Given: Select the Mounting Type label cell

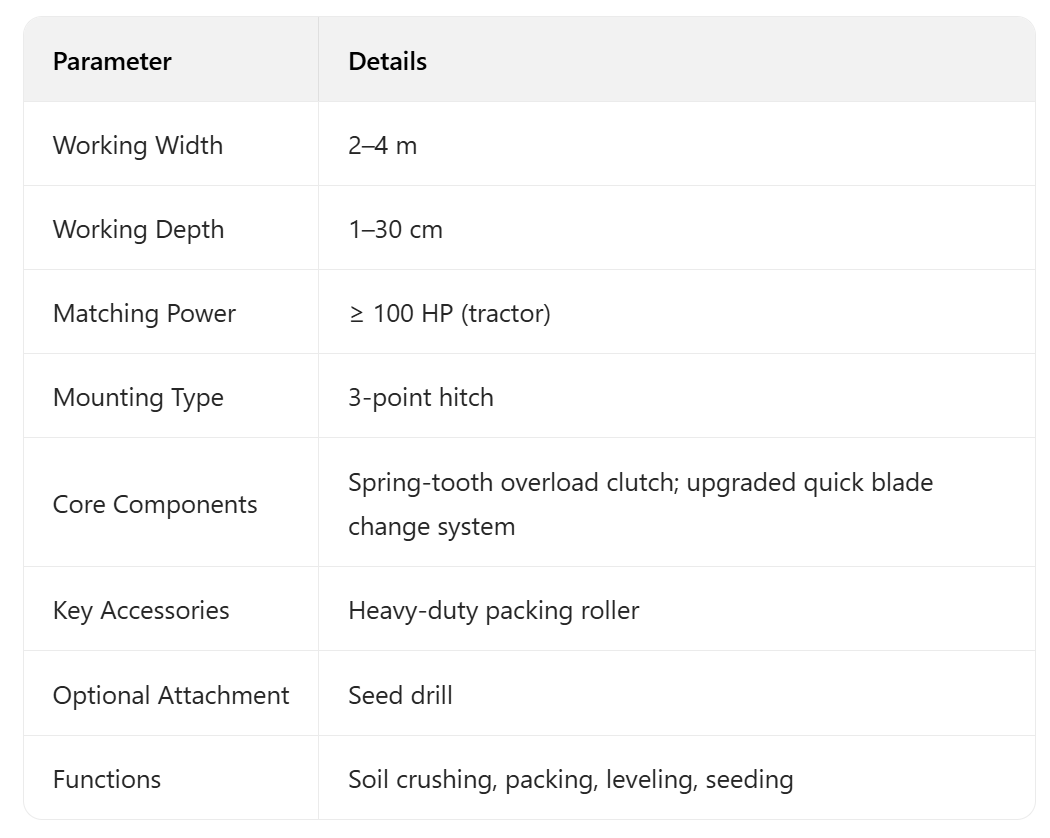Looking at the screenshot, I should [138, 397].
